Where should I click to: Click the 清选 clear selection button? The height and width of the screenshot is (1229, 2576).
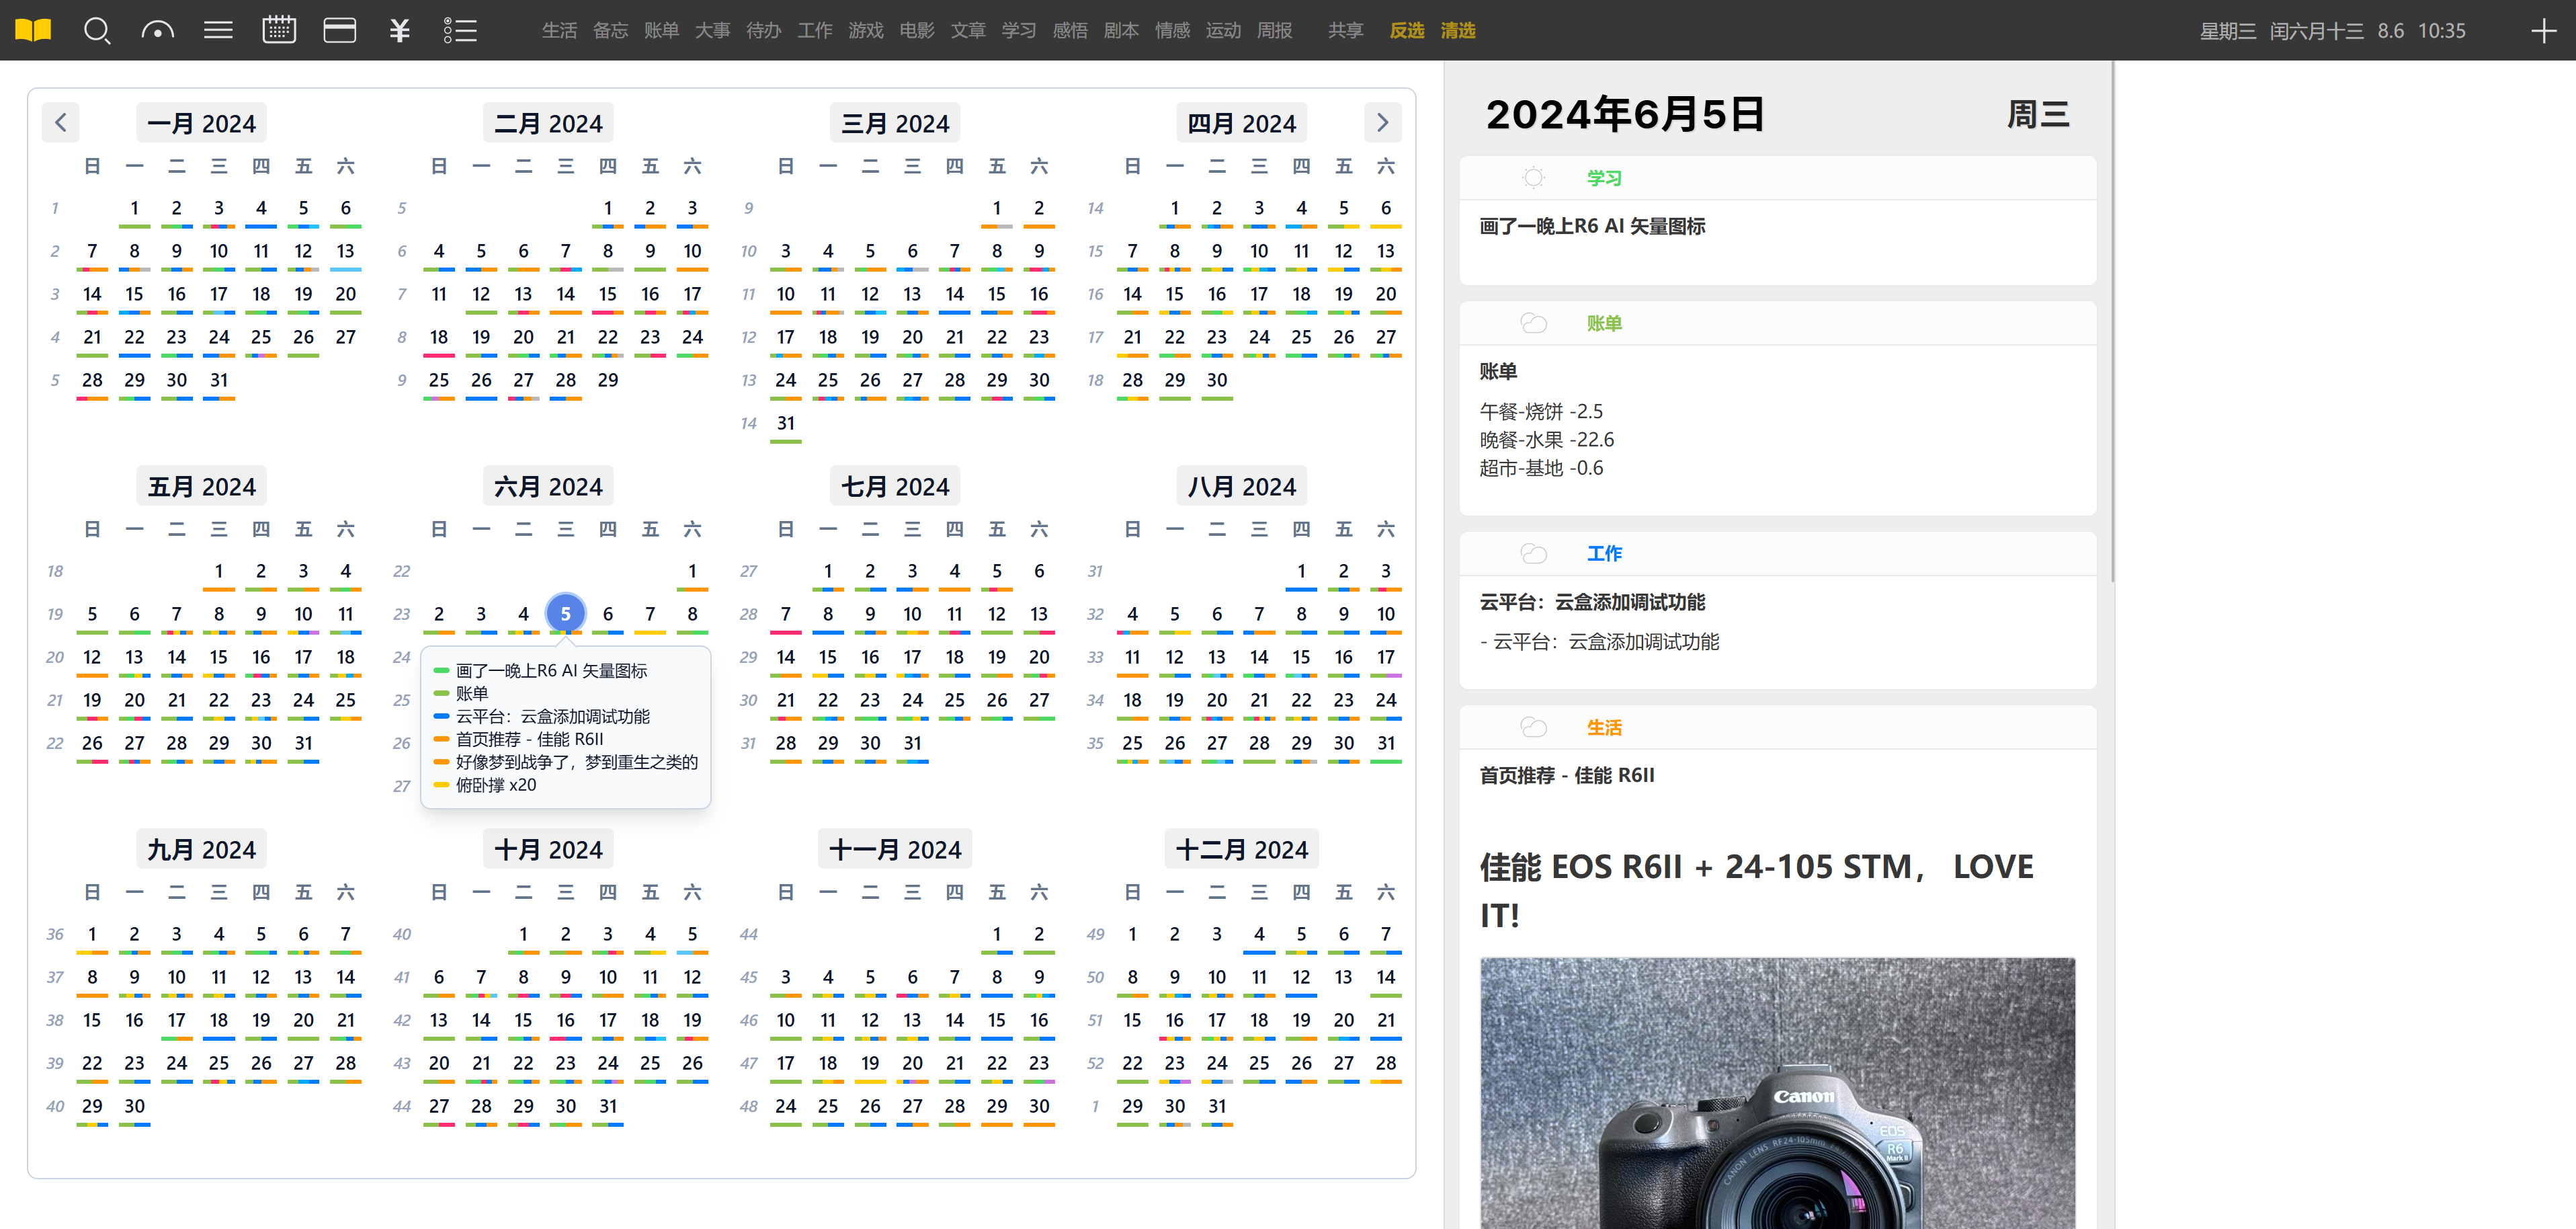1457,30
